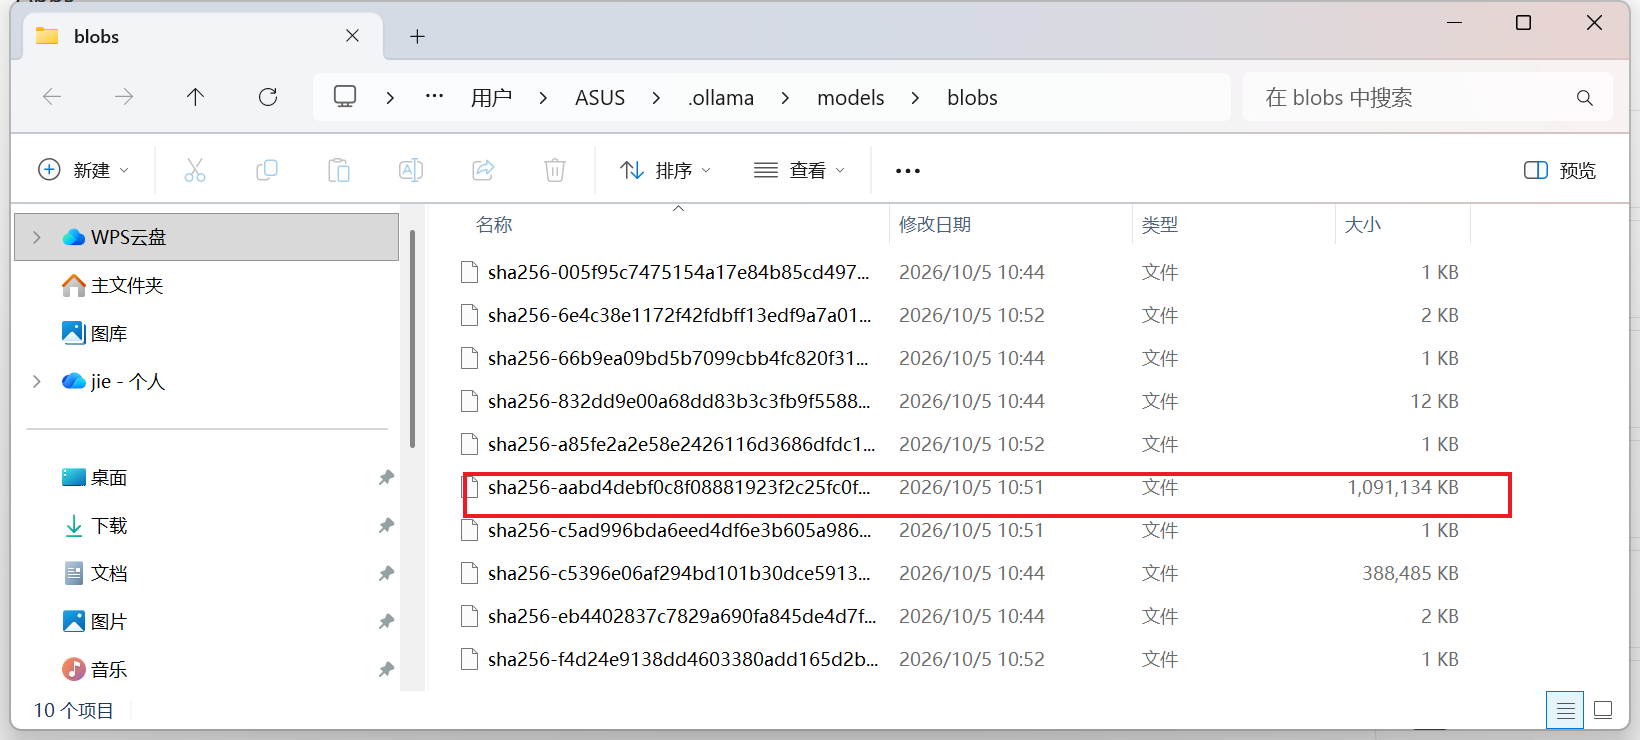Image resolution: width=1640 pixels, height=740 pixels.
Task: Click the Copy icon in toolbar
Action: pos(267,170)
